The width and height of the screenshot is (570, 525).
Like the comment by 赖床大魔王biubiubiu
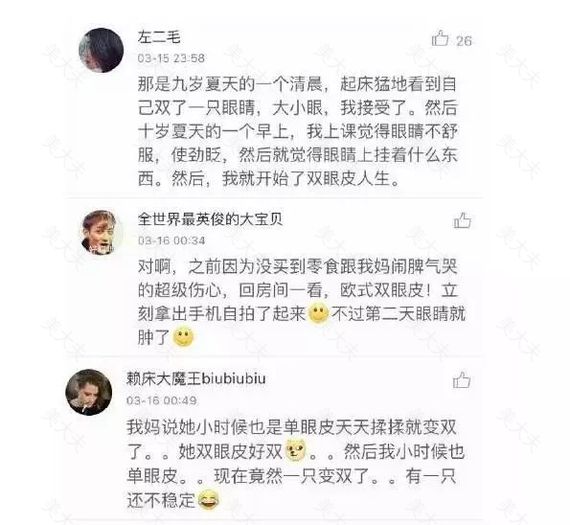tap(461, 380)
